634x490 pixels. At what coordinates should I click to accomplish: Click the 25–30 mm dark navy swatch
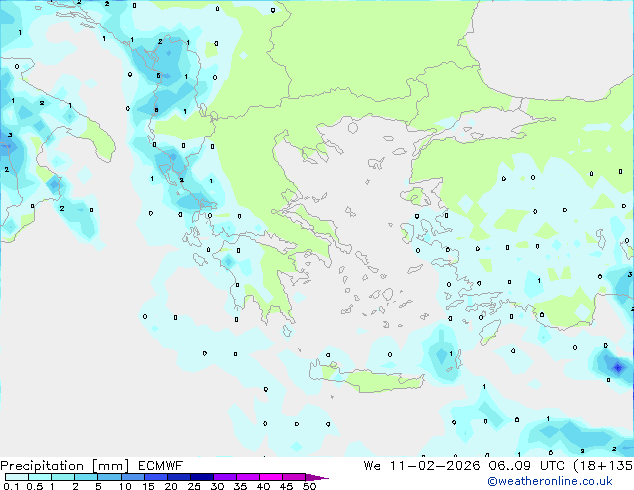tap(201, 477)
